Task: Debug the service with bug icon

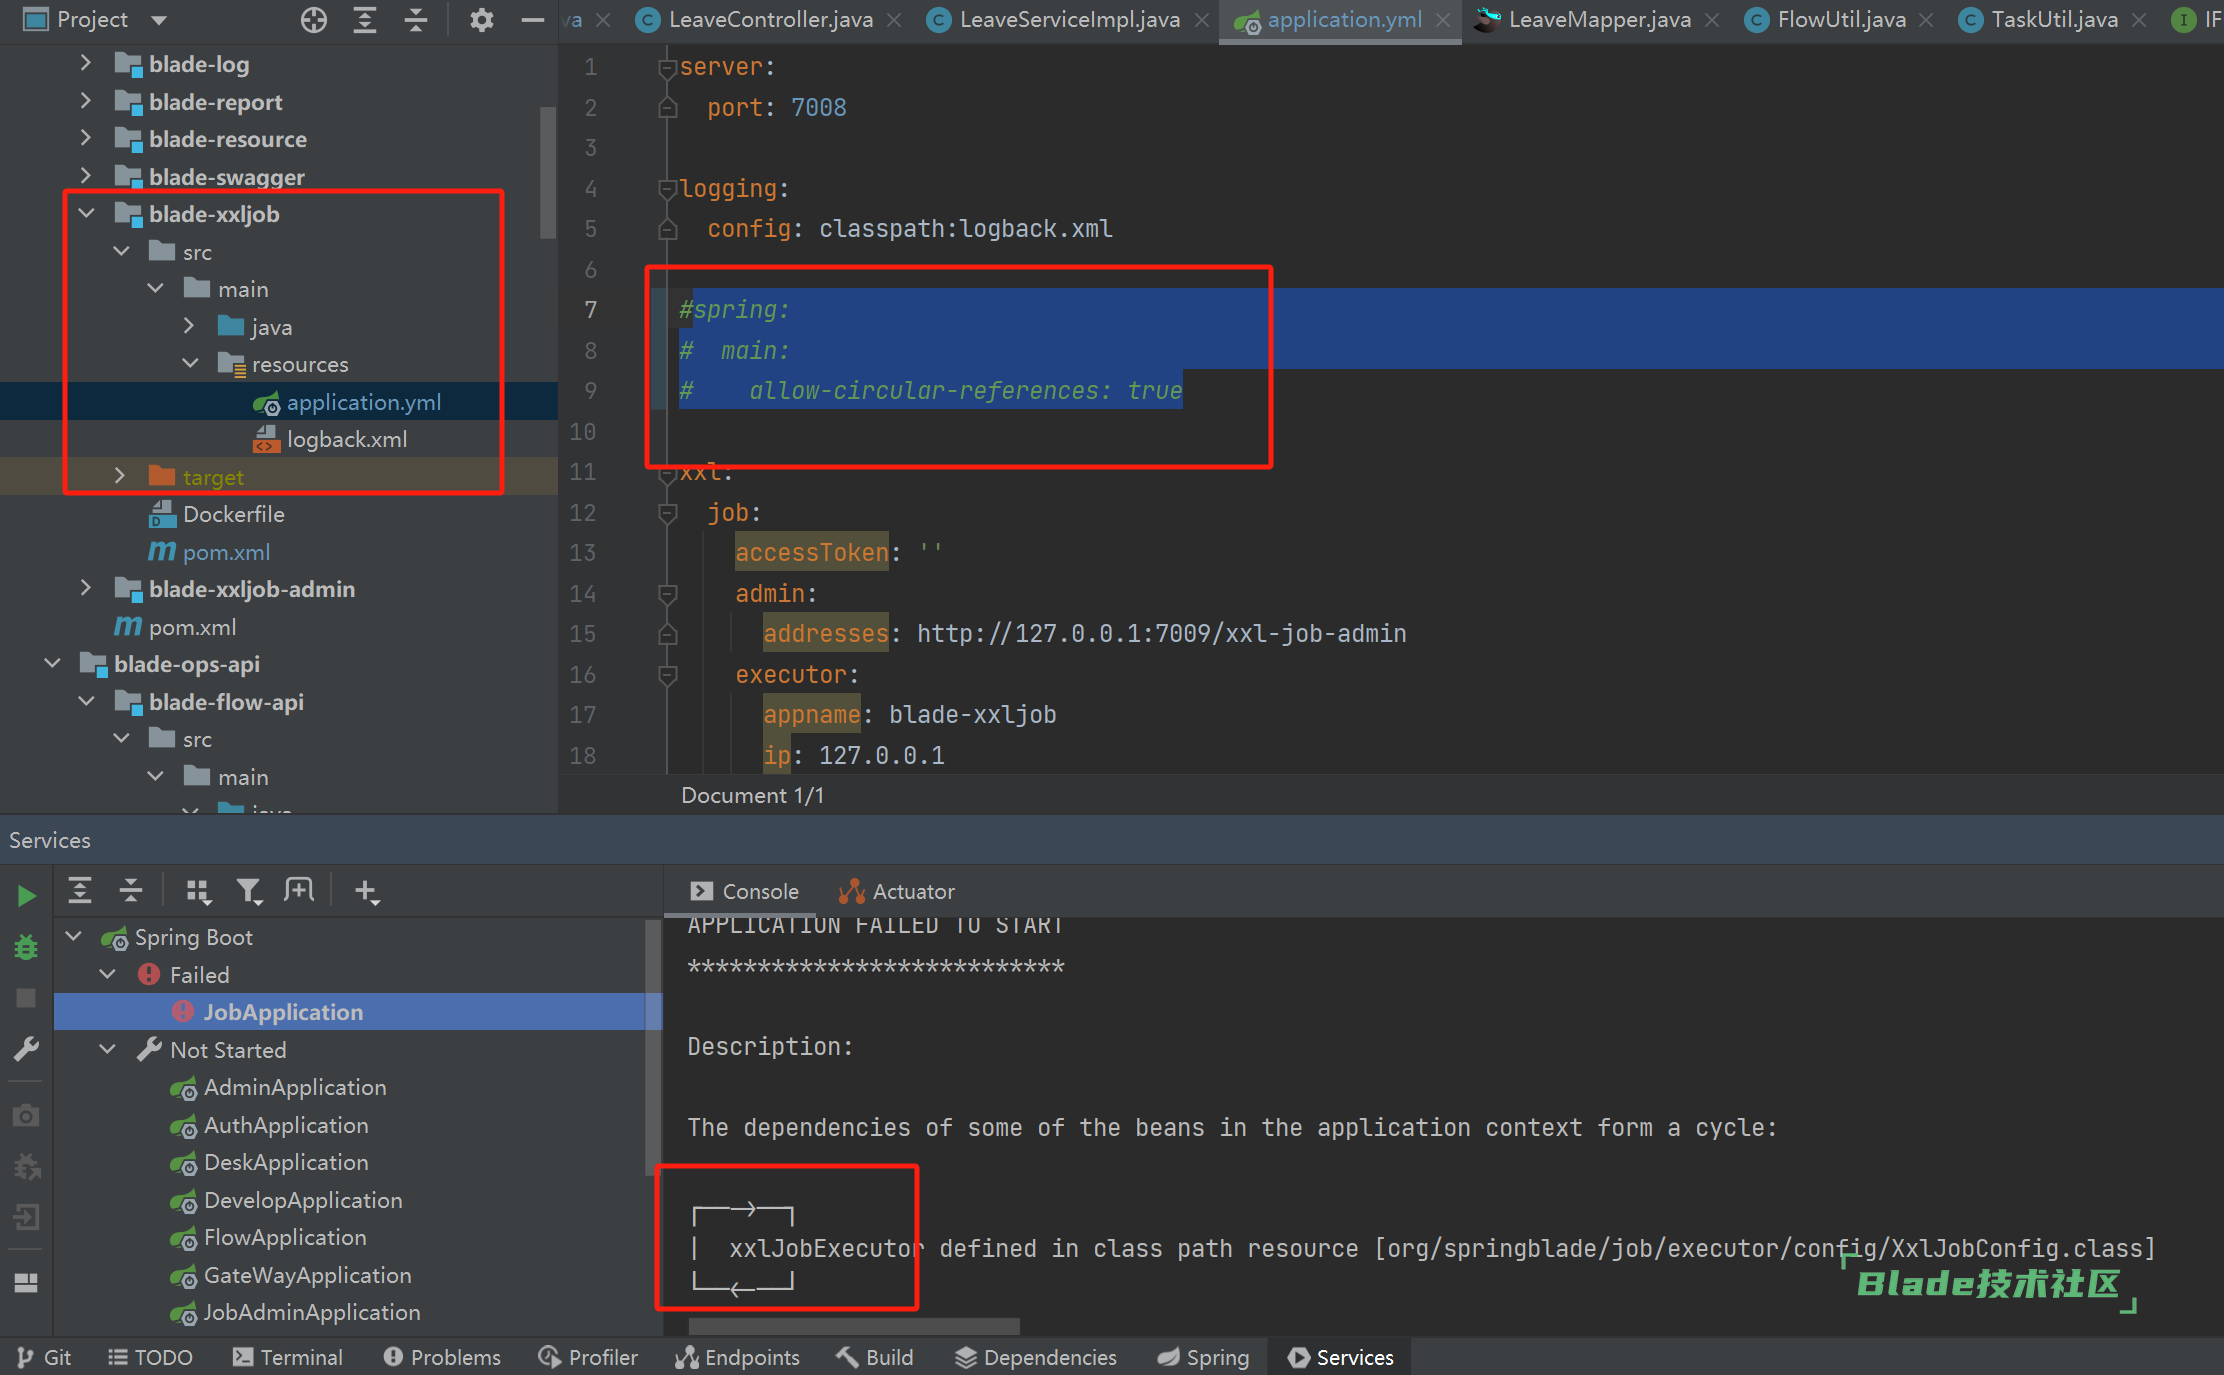Action: [x=27, y=946]
